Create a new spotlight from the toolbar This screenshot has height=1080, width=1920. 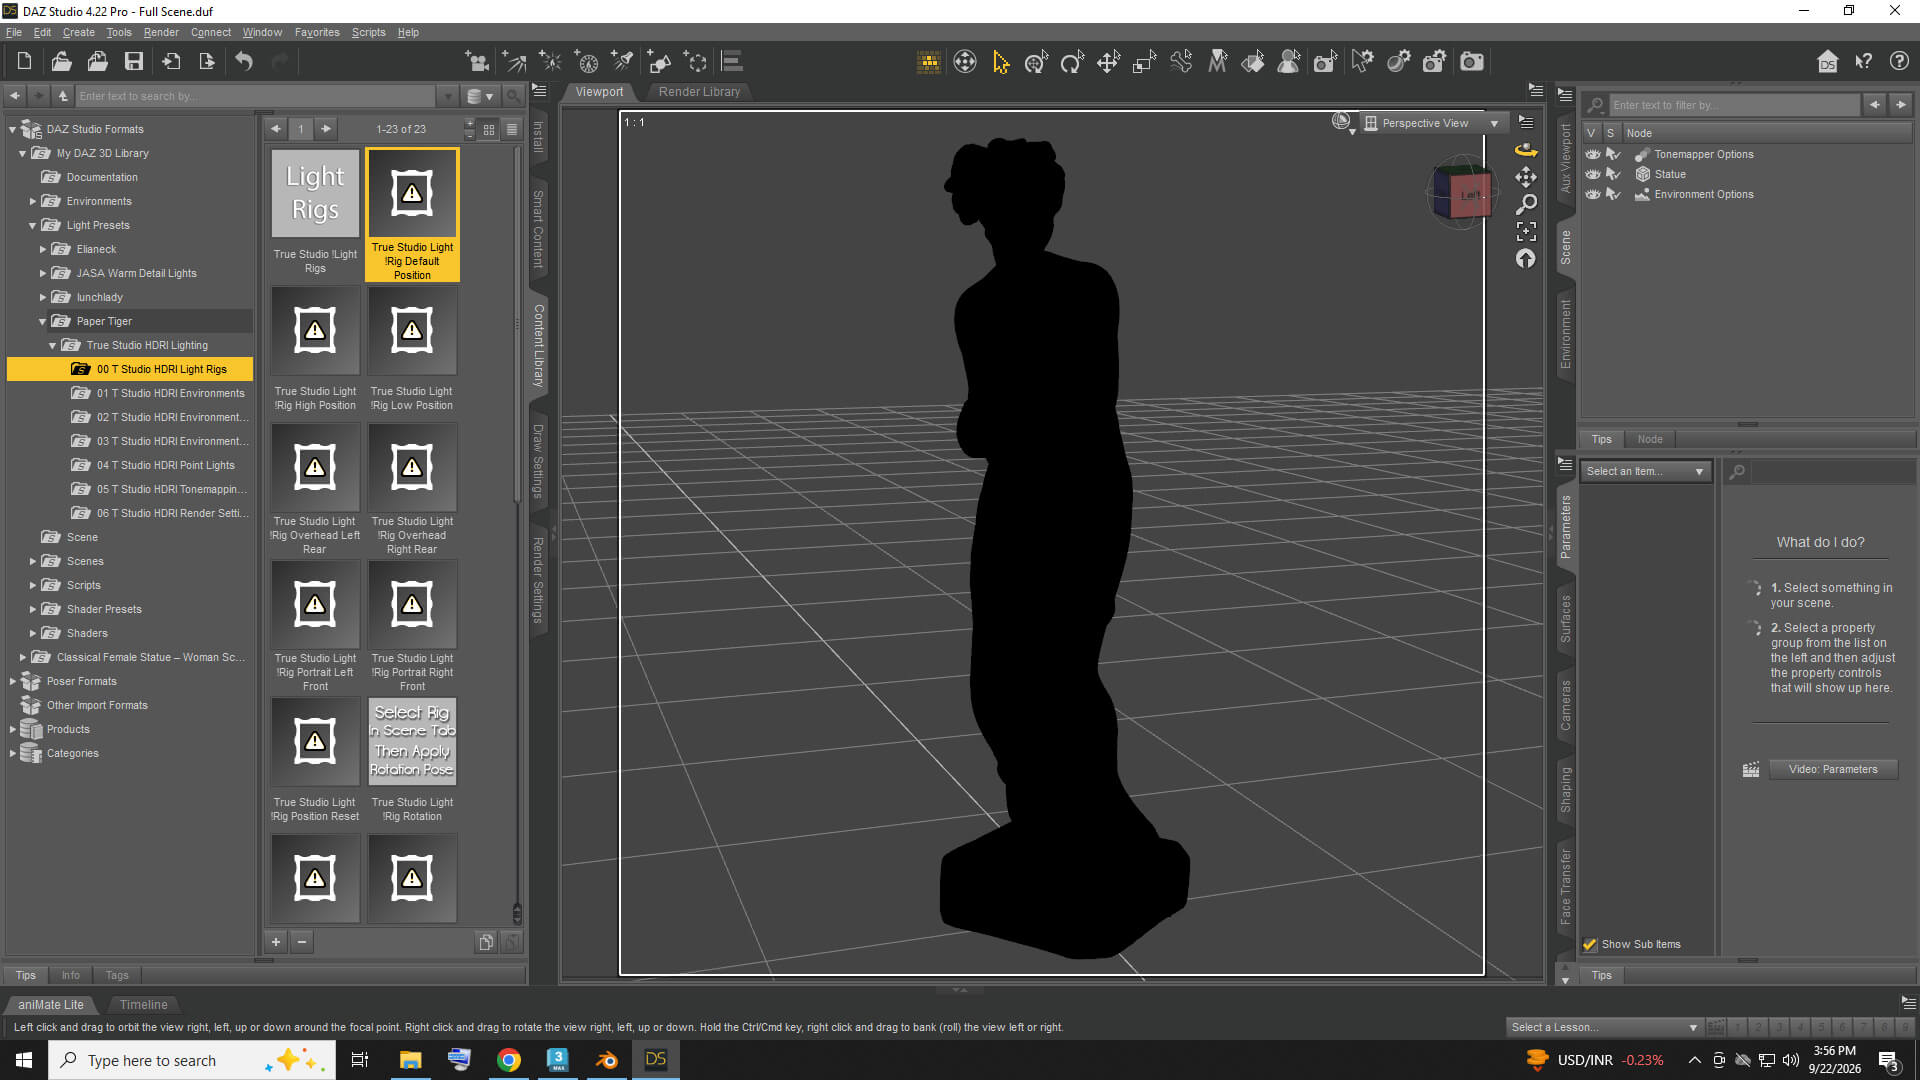pyautogui.click(x=622, y=62)
